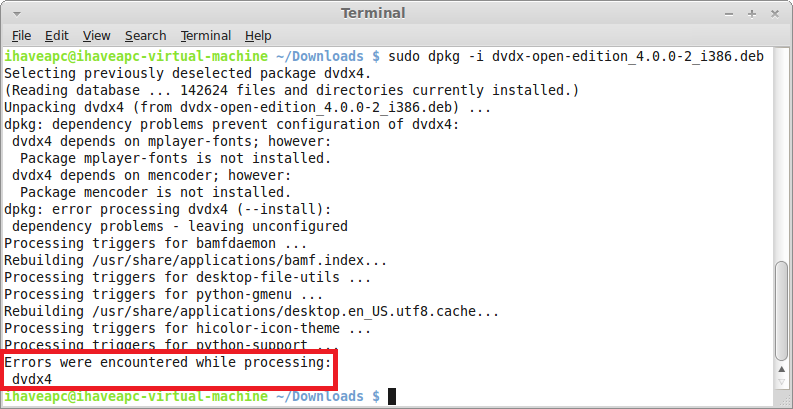Click the highlighted 'Errors were encountered' message
Image resolution: width=793 pixels, height=409 pixels.
click(x=167, y=362)
